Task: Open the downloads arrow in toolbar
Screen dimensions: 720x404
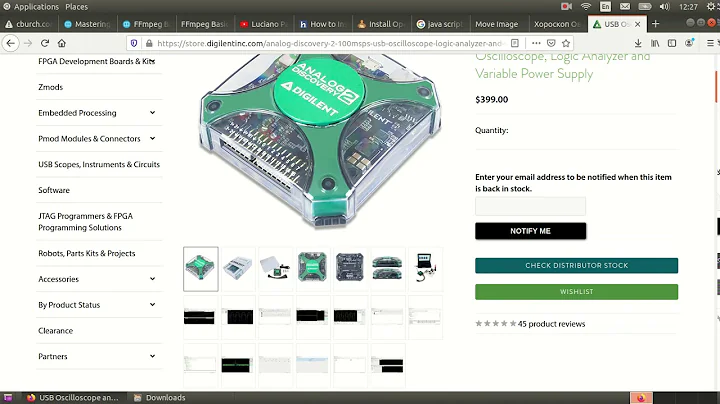Action: pos(638,43)
